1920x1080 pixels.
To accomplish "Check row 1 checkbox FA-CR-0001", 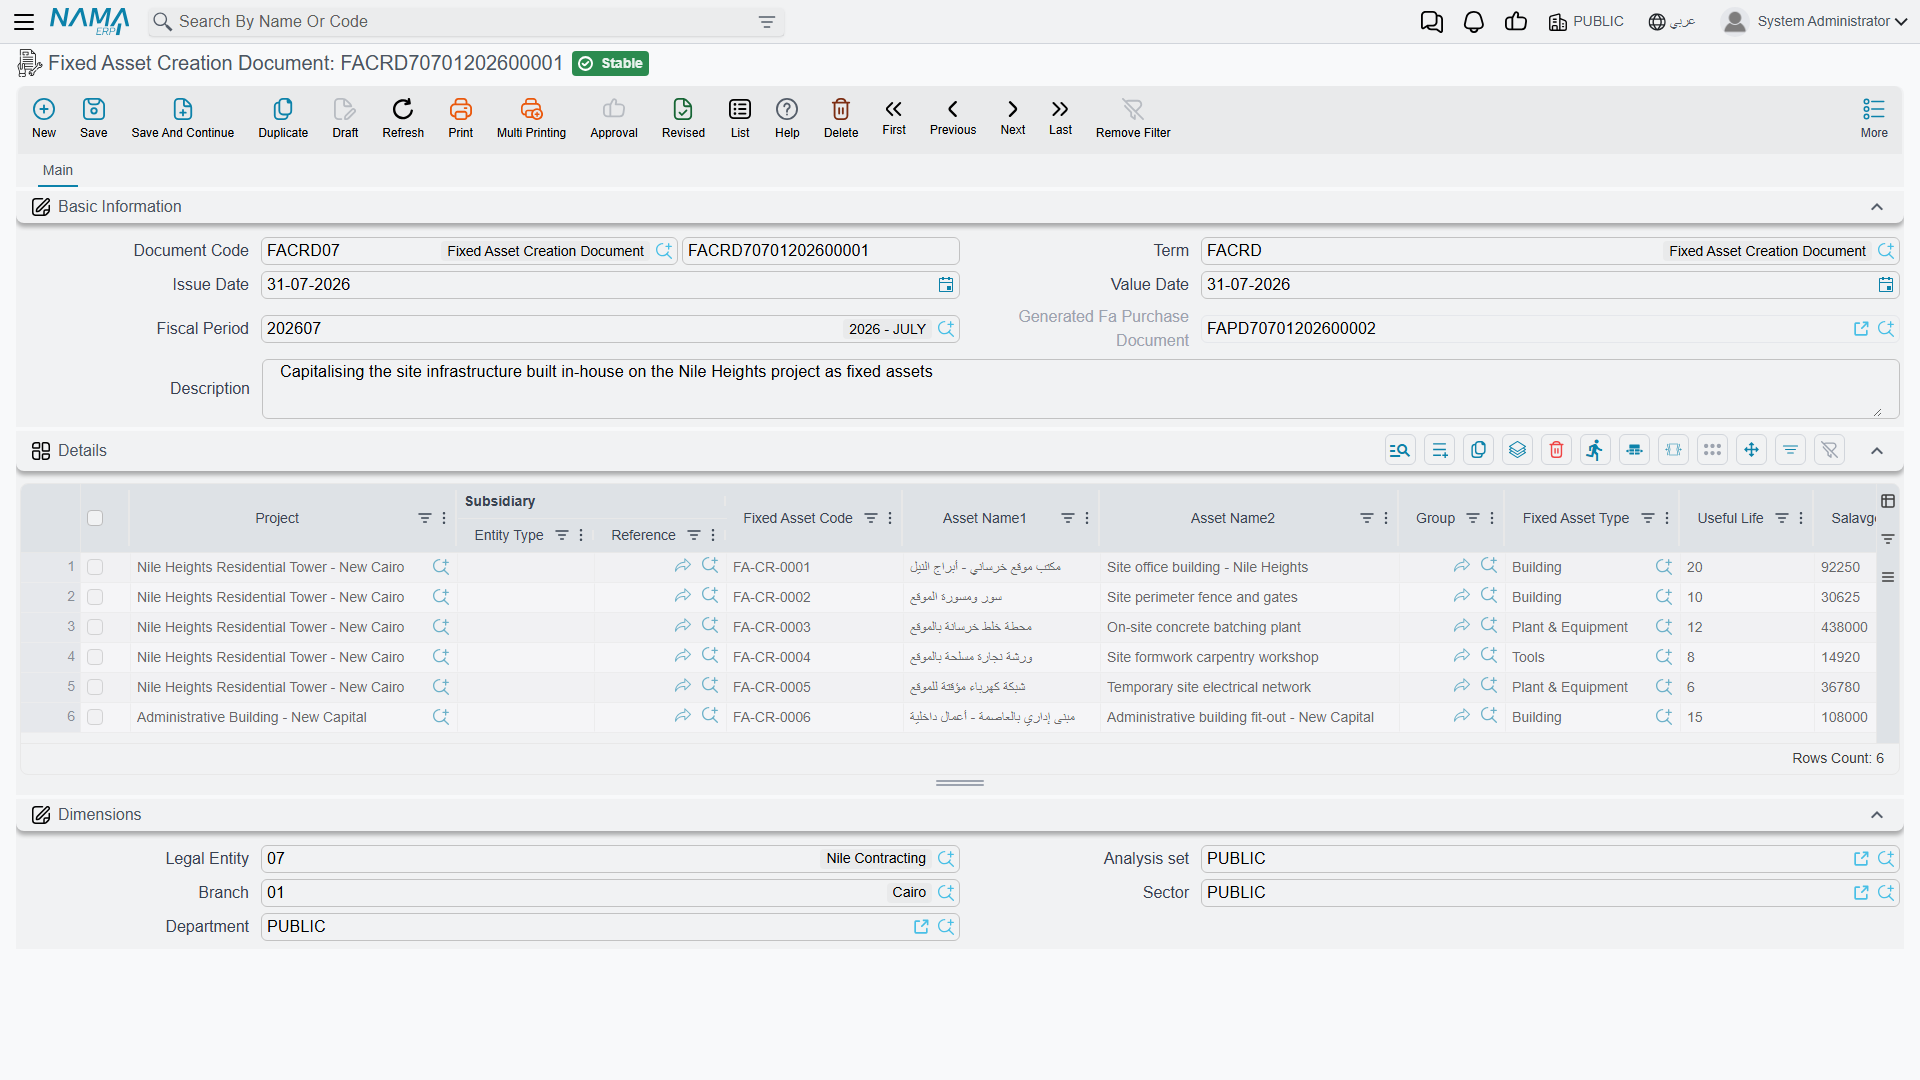I will point(95,567).
